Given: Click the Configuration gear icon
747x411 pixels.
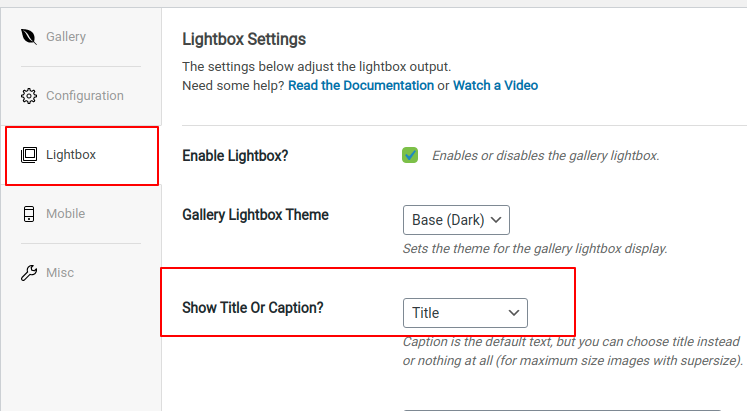Looking at the screenshot, I should pos(29,96).
